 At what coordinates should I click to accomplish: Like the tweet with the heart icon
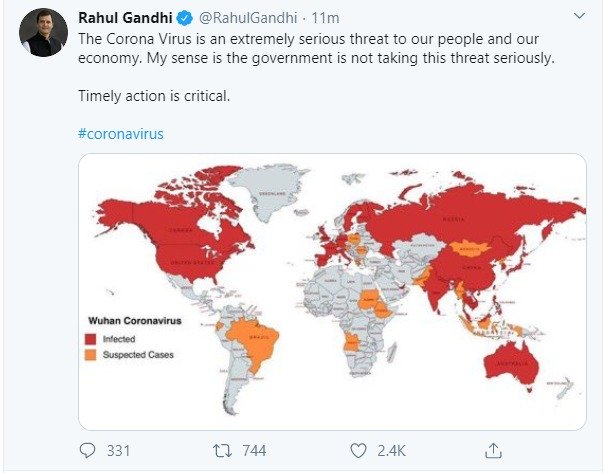[x=360, y=450]
